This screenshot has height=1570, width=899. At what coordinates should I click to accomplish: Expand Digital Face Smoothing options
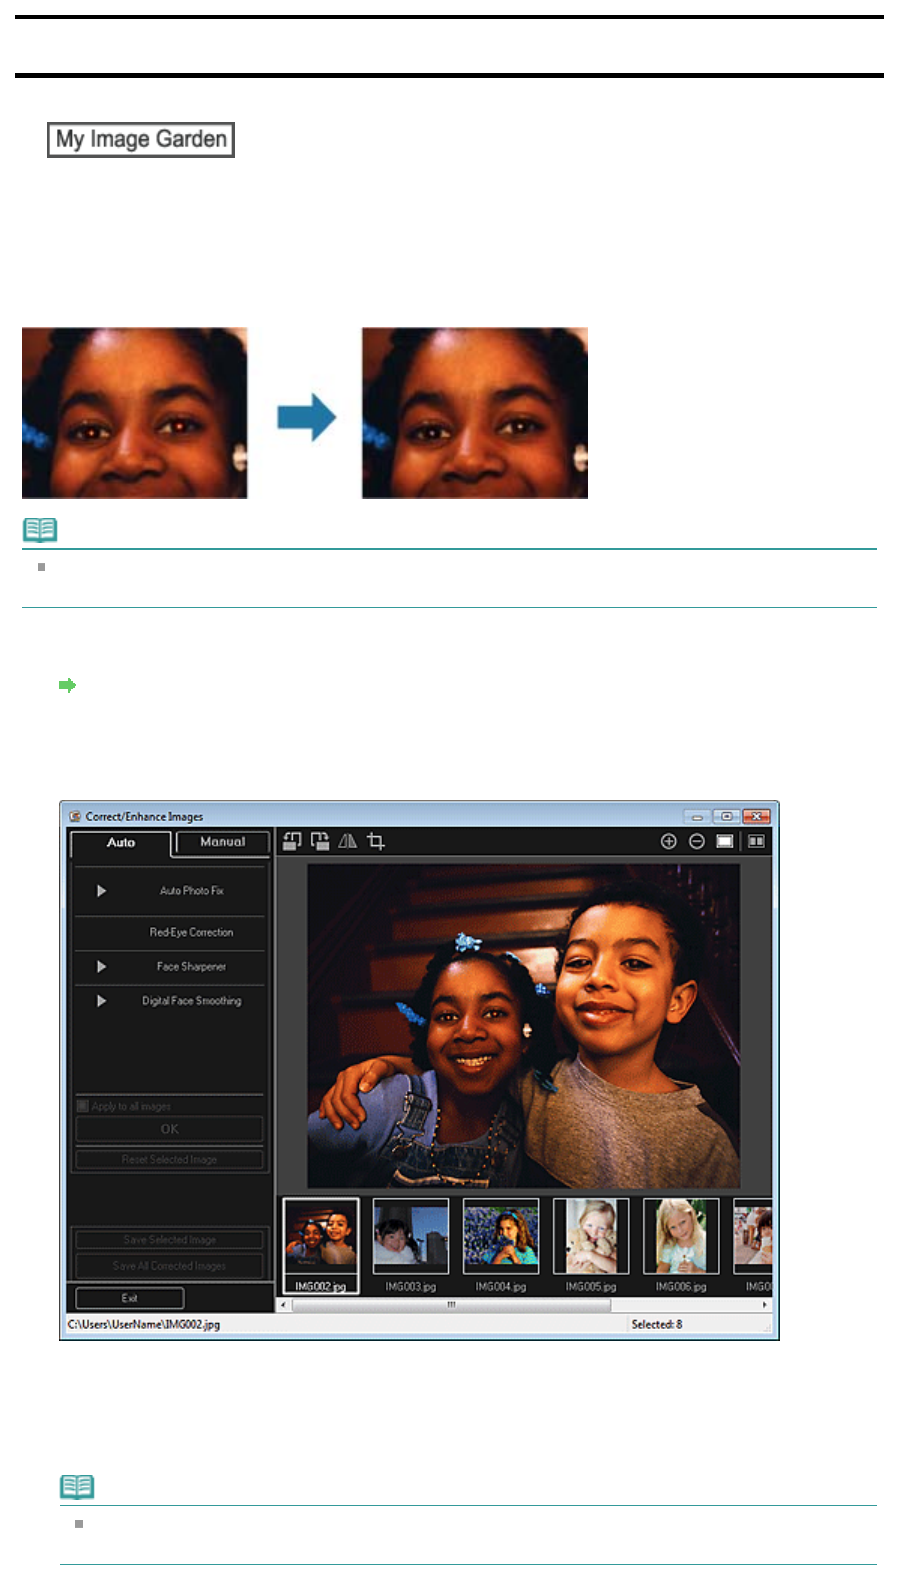point(101,1000)
